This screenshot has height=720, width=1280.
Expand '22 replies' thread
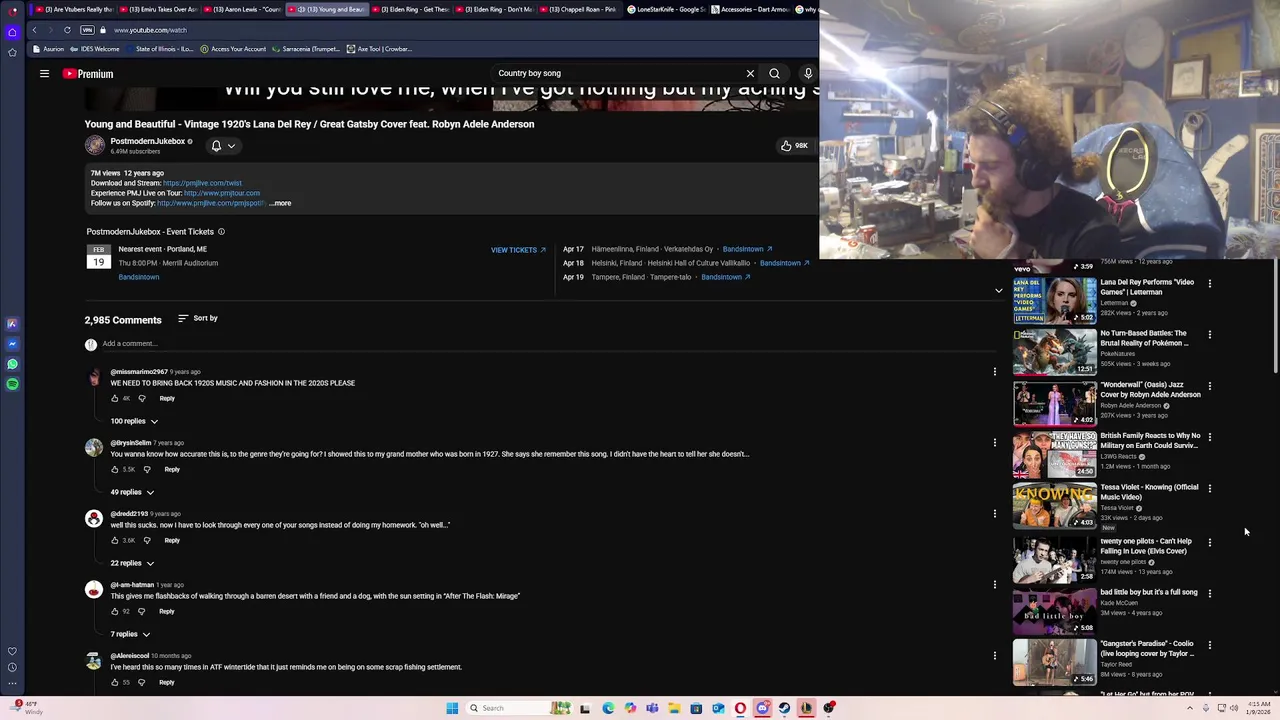pyautogui.click(x=132, y=563)
